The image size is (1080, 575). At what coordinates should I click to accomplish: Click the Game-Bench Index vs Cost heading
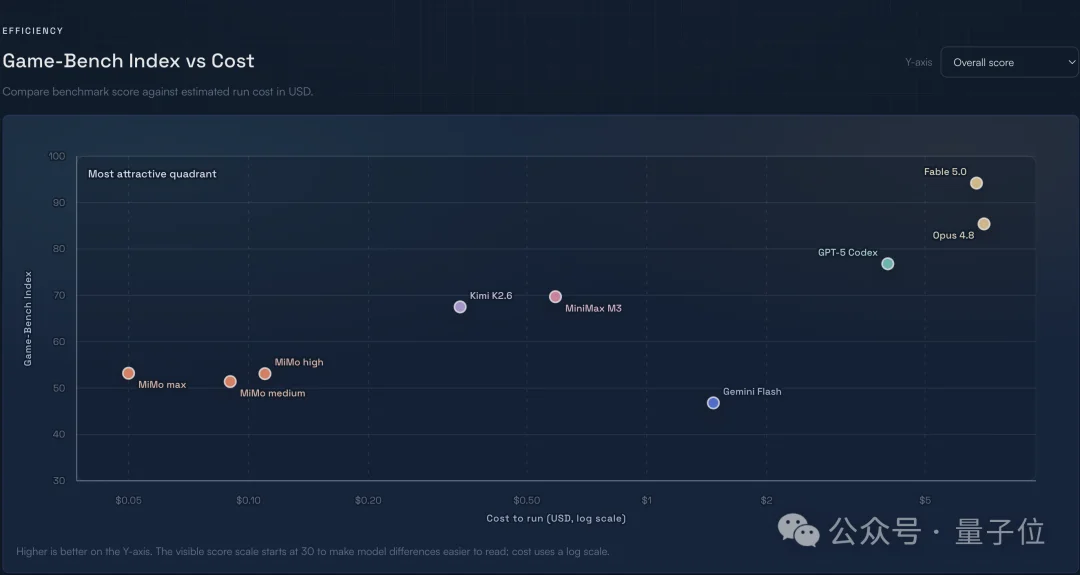129,61
